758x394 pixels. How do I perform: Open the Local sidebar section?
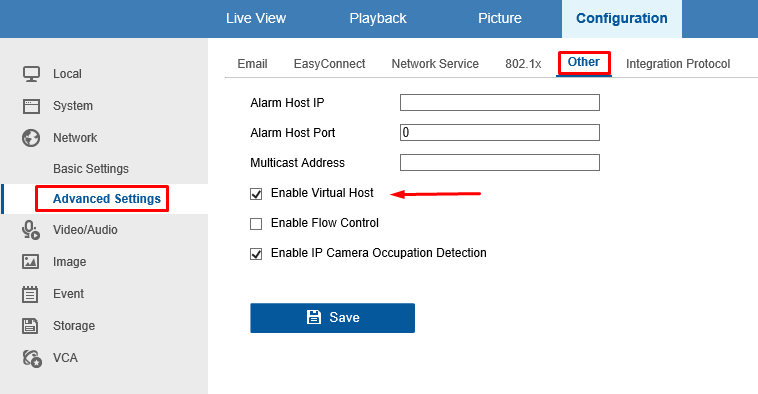[67, 74]
